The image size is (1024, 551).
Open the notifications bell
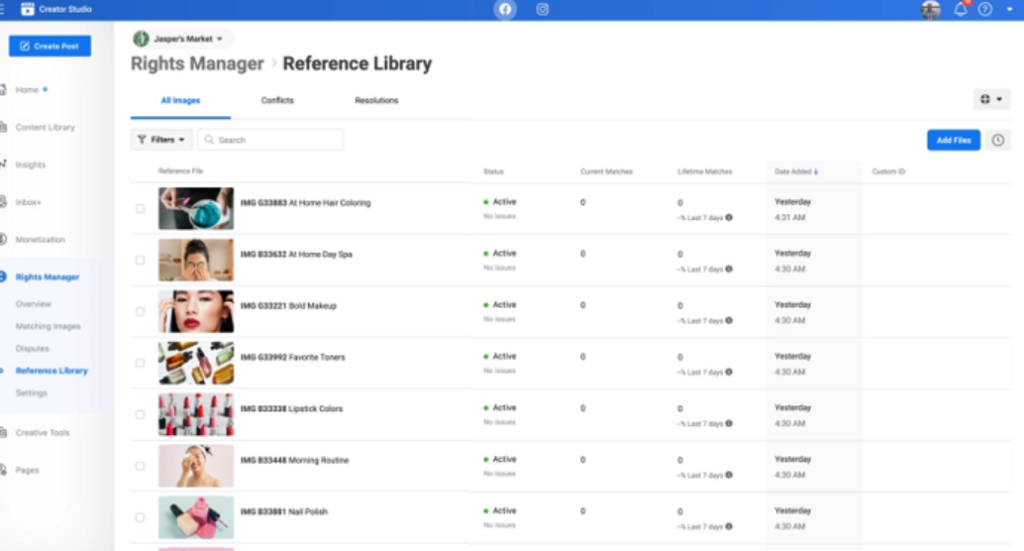(x=960, y=10)
